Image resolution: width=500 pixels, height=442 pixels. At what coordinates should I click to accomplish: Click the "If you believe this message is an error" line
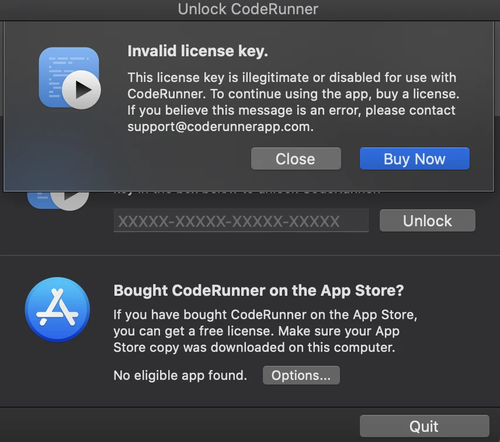click(291, 110)
